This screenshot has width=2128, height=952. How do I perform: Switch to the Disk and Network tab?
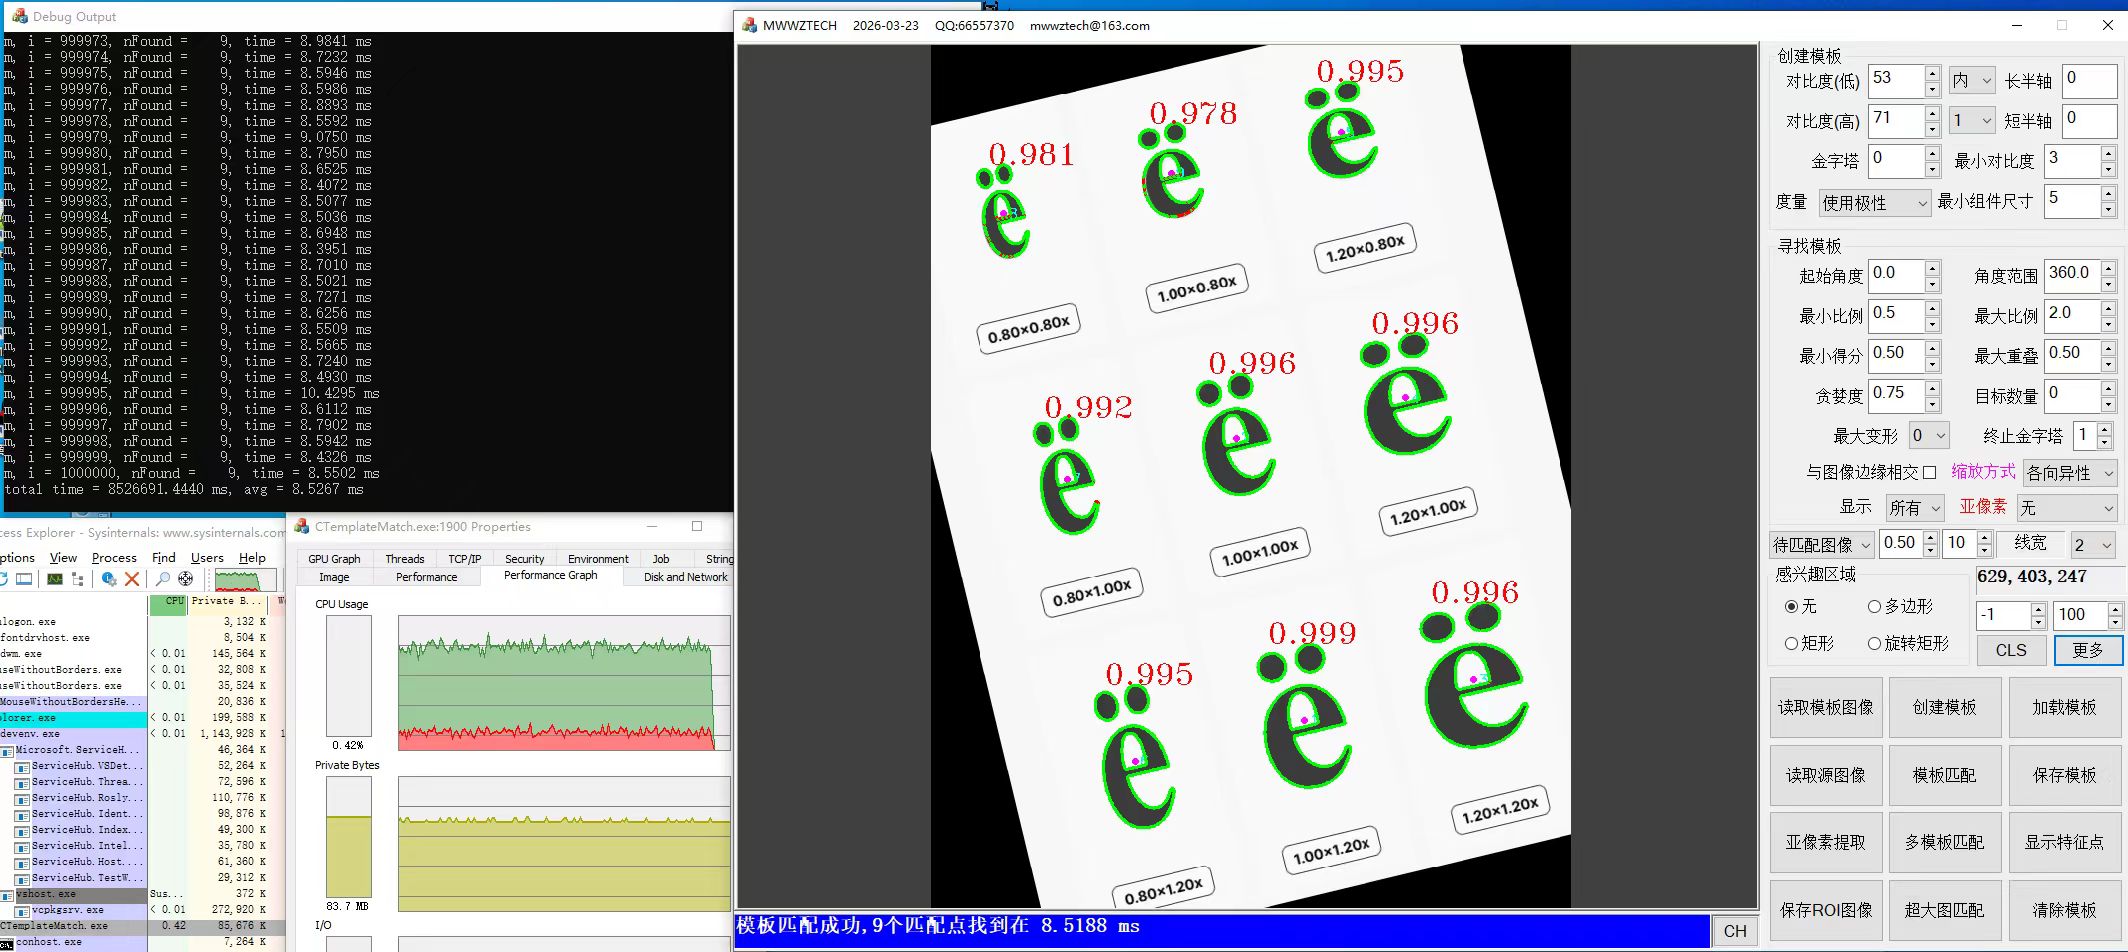686,577
